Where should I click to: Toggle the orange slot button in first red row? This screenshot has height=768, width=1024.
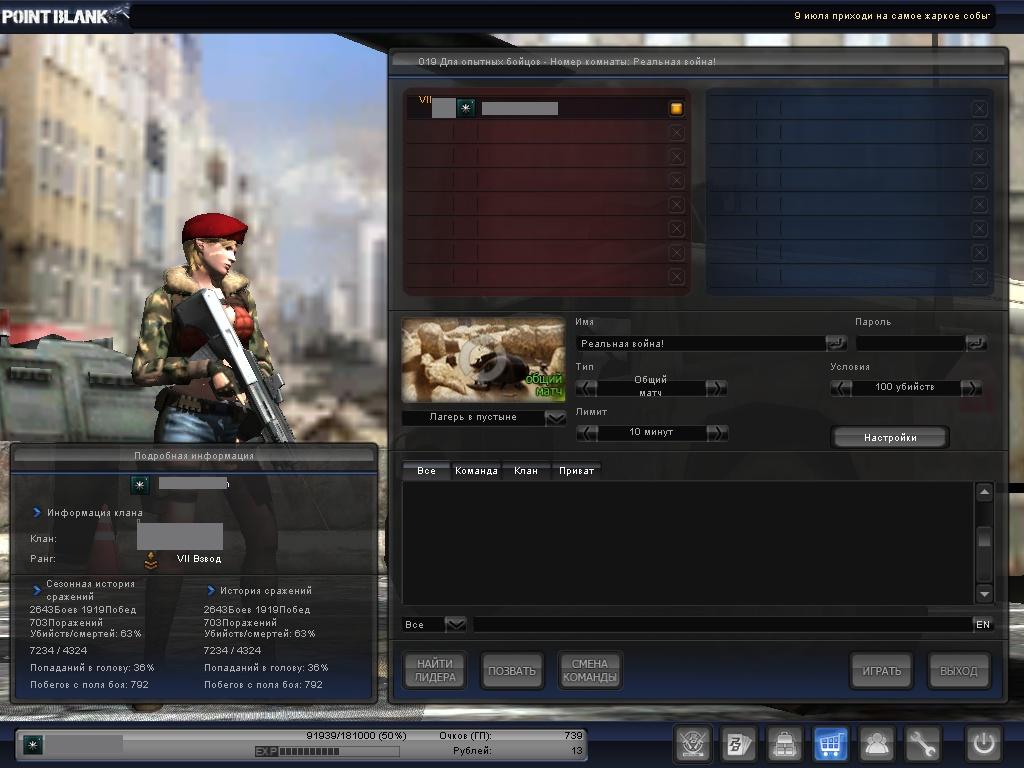[676, 108]
